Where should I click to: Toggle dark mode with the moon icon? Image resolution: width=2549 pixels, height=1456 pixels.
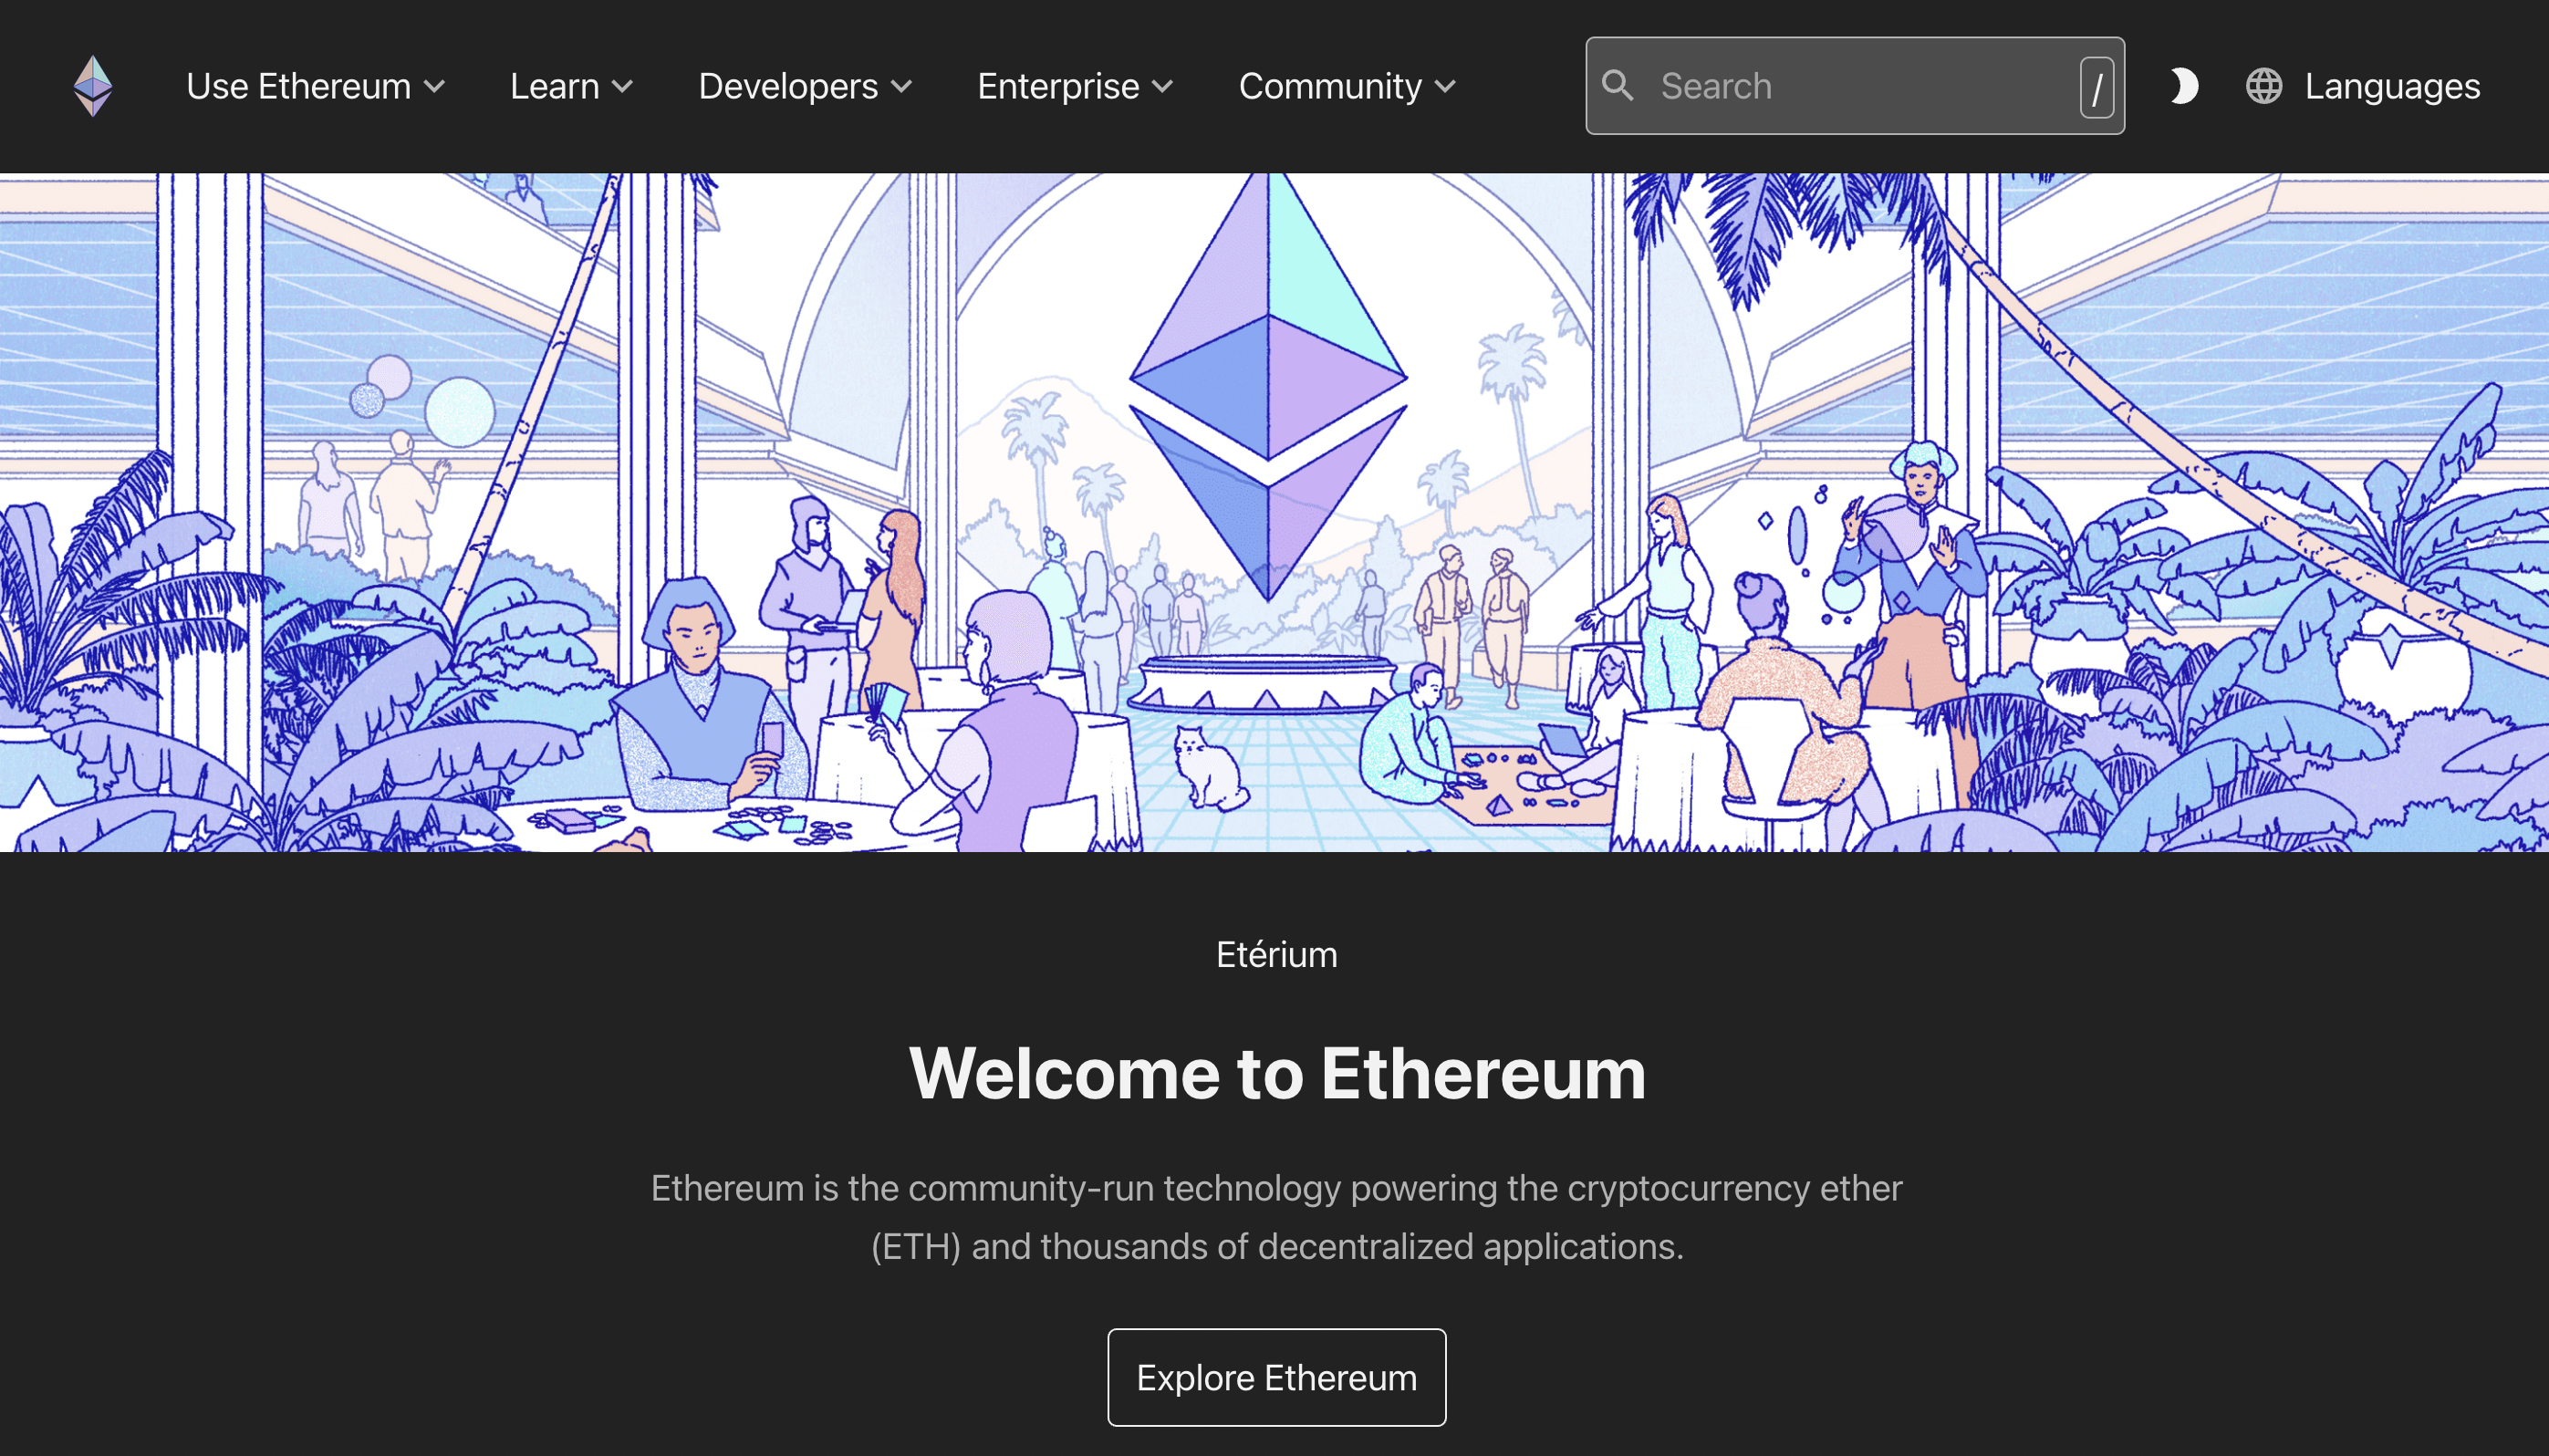(2184, 86)
